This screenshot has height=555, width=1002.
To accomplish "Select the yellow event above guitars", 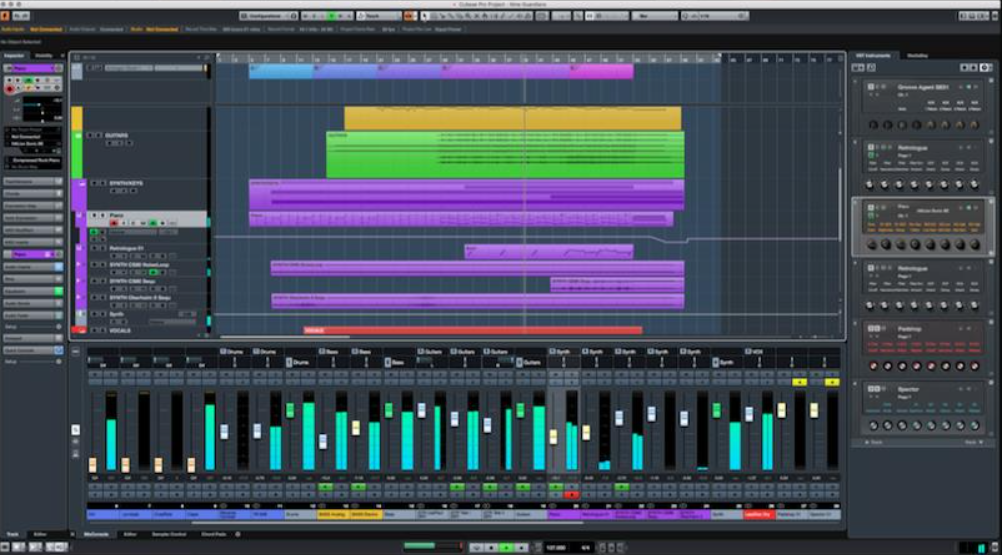I will pyautogui.click(x=513, y=118).
